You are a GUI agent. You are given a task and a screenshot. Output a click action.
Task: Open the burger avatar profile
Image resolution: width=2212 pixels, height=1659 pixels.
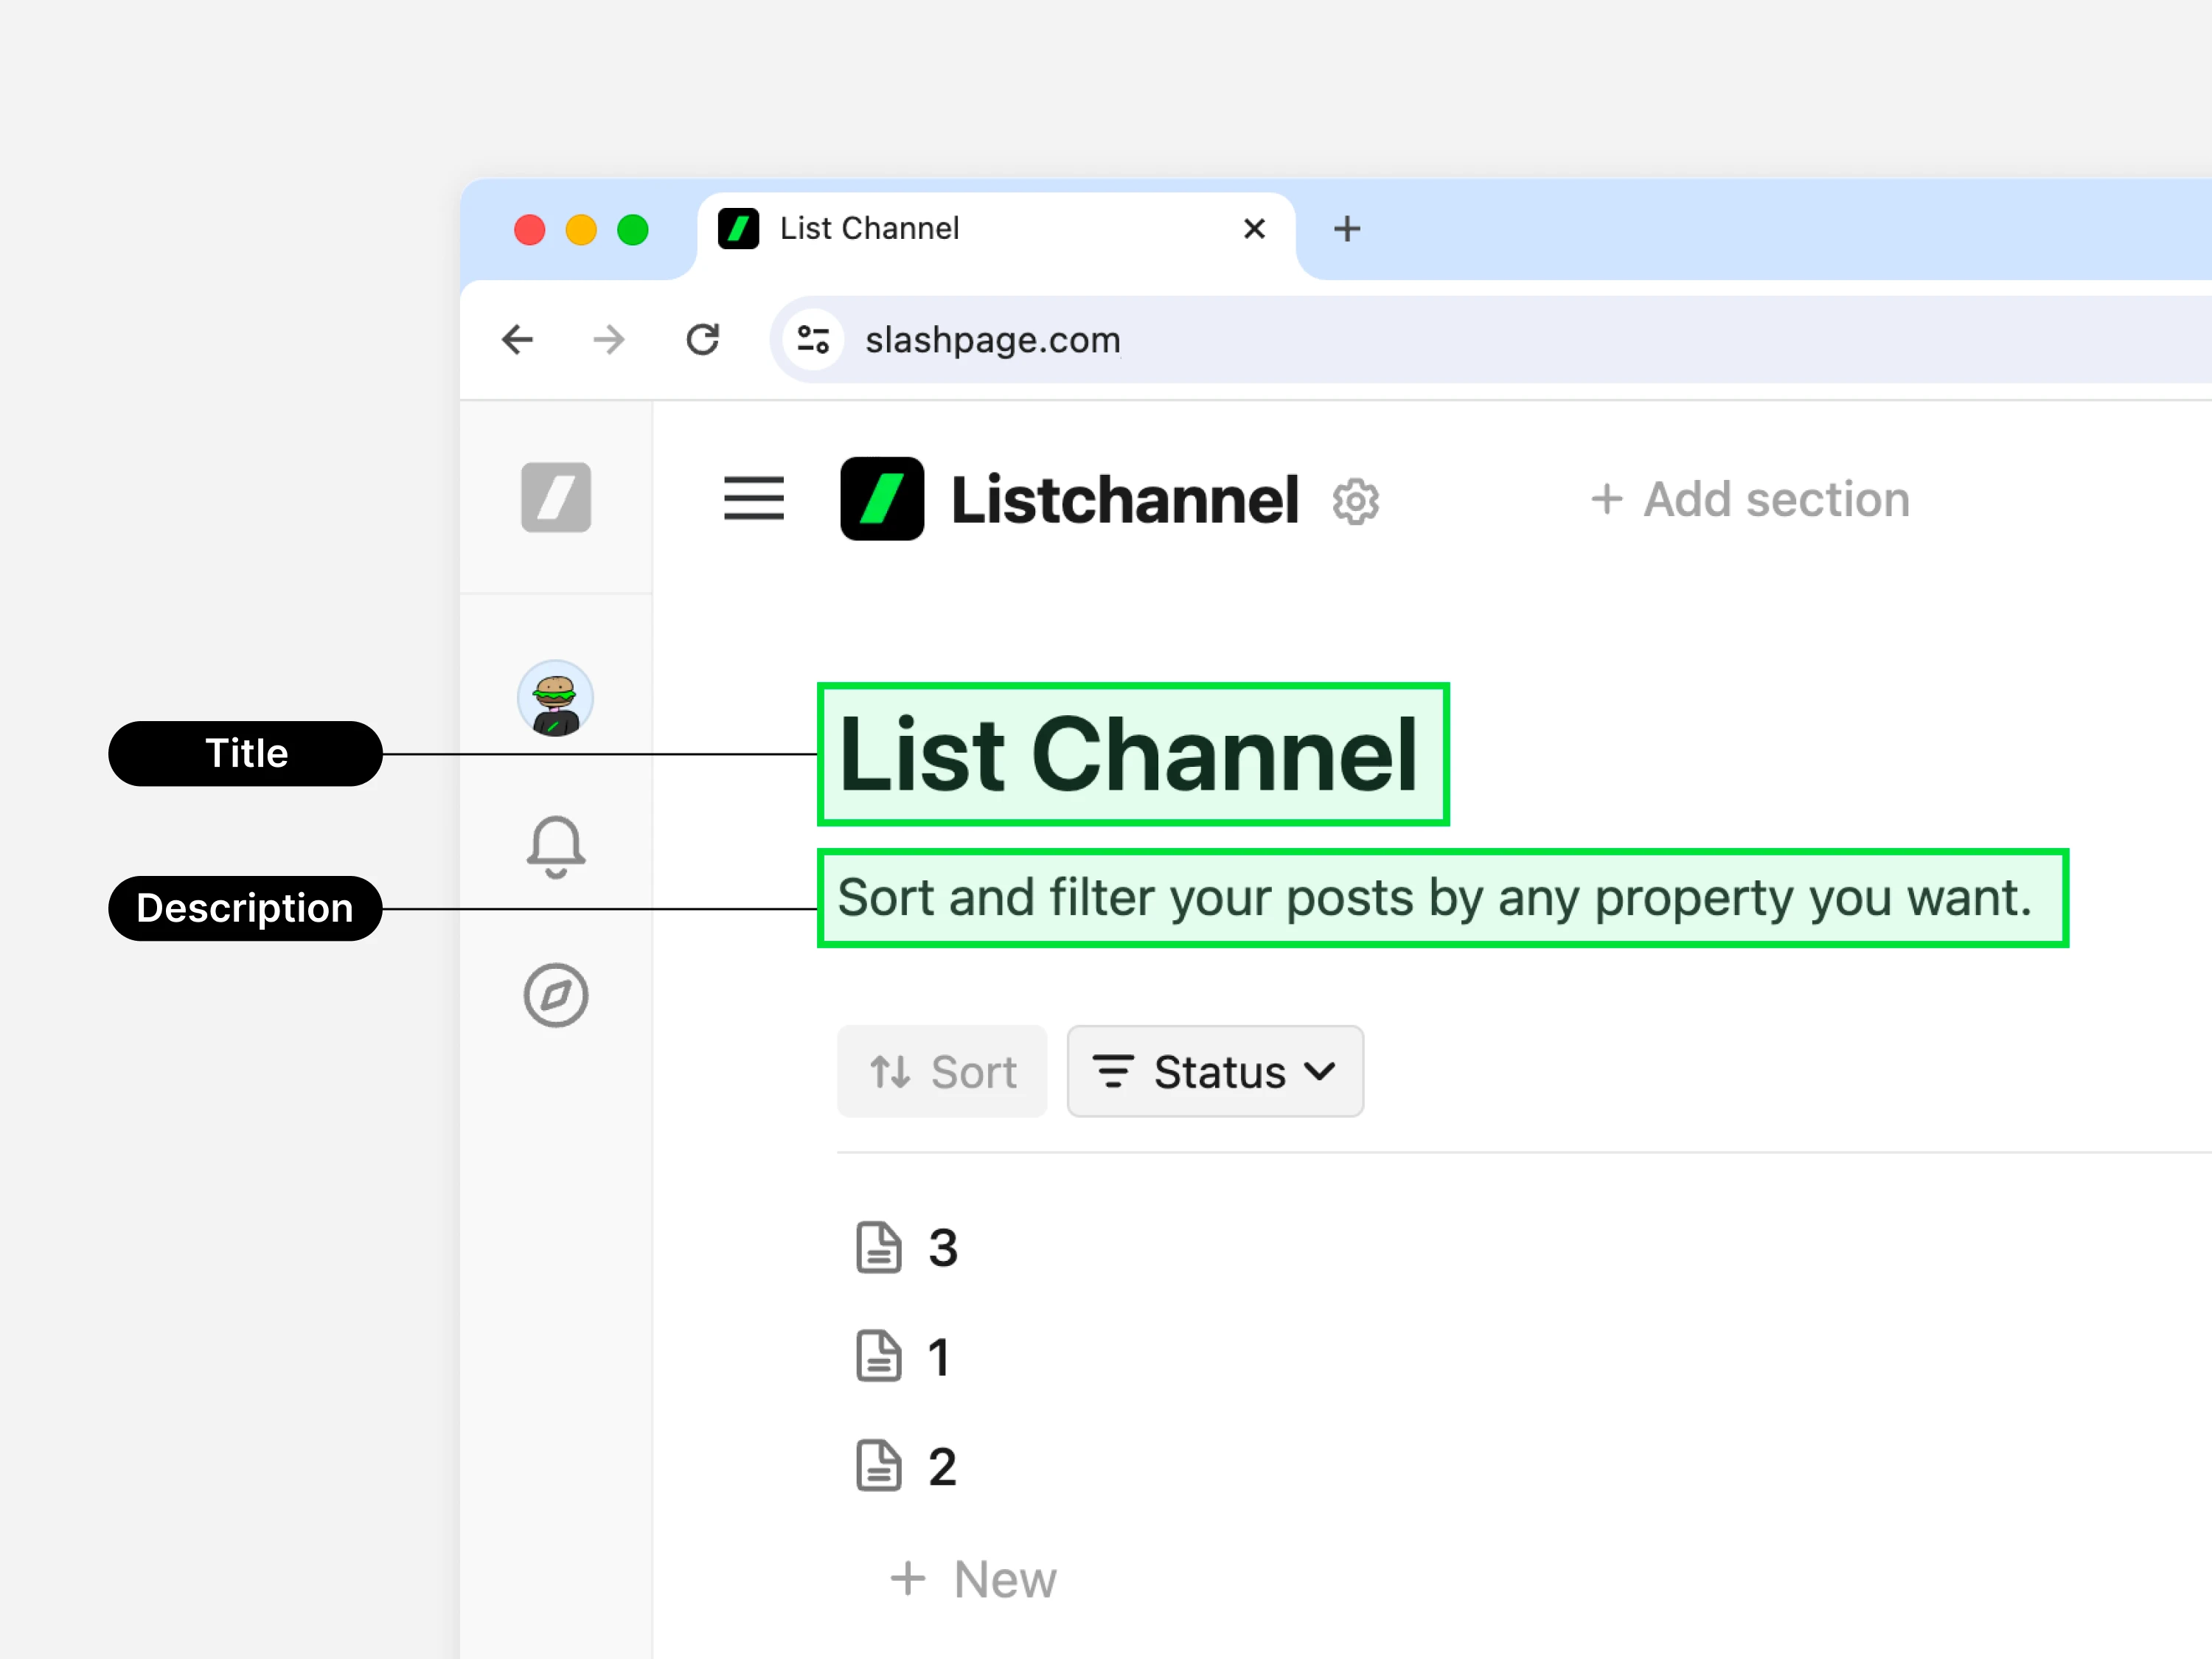click(x=556, y=698)
